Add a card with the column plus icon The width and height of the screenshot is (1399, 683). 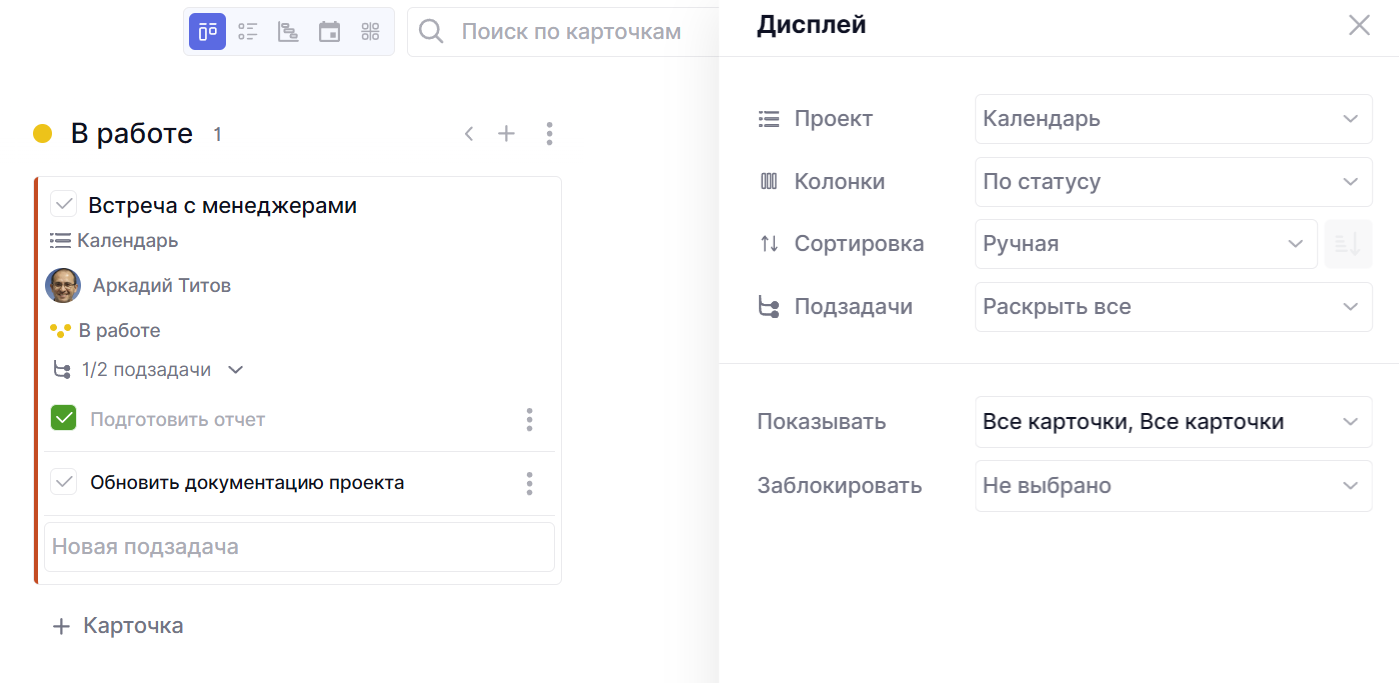click(x=507, y=134)
